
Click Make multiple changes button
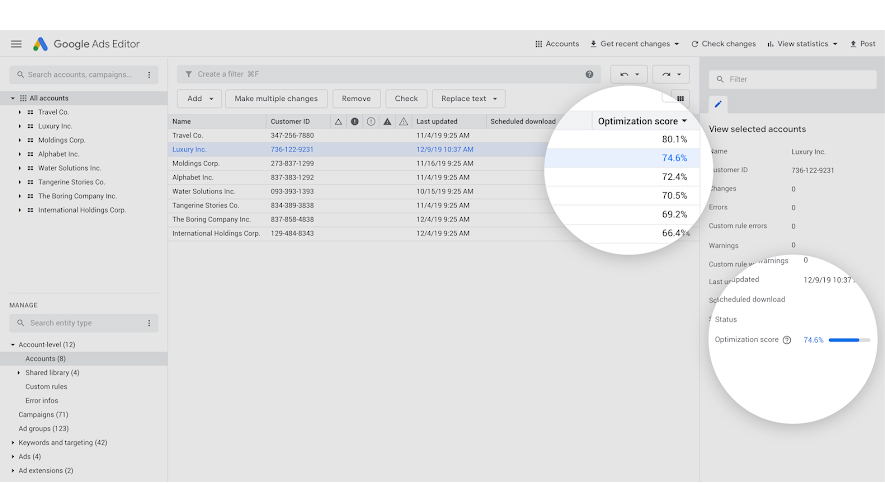[x=276, y=99]
